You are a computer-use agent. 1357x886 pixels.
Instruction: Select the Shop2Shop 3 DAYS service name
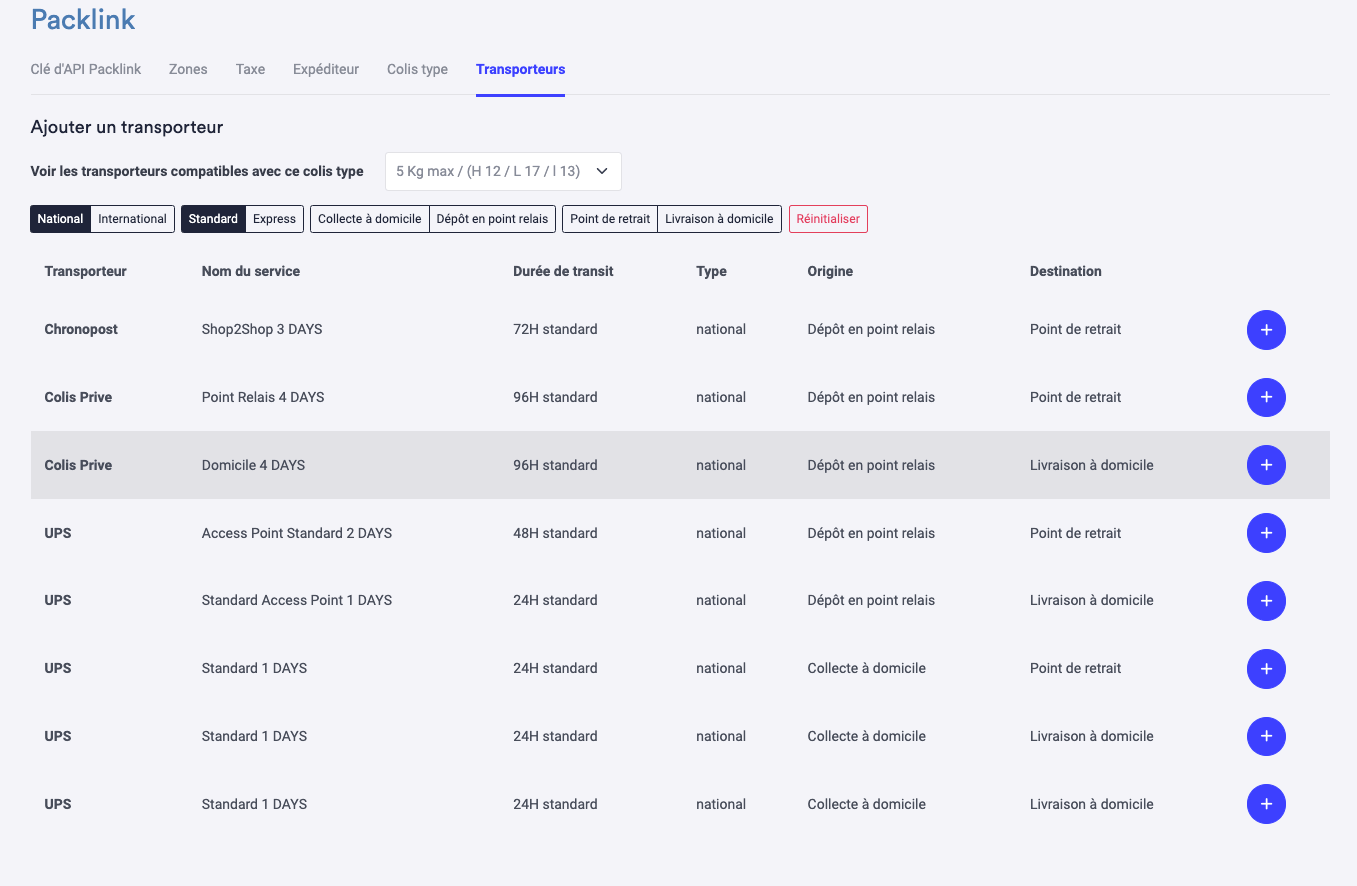coord(262,329)
